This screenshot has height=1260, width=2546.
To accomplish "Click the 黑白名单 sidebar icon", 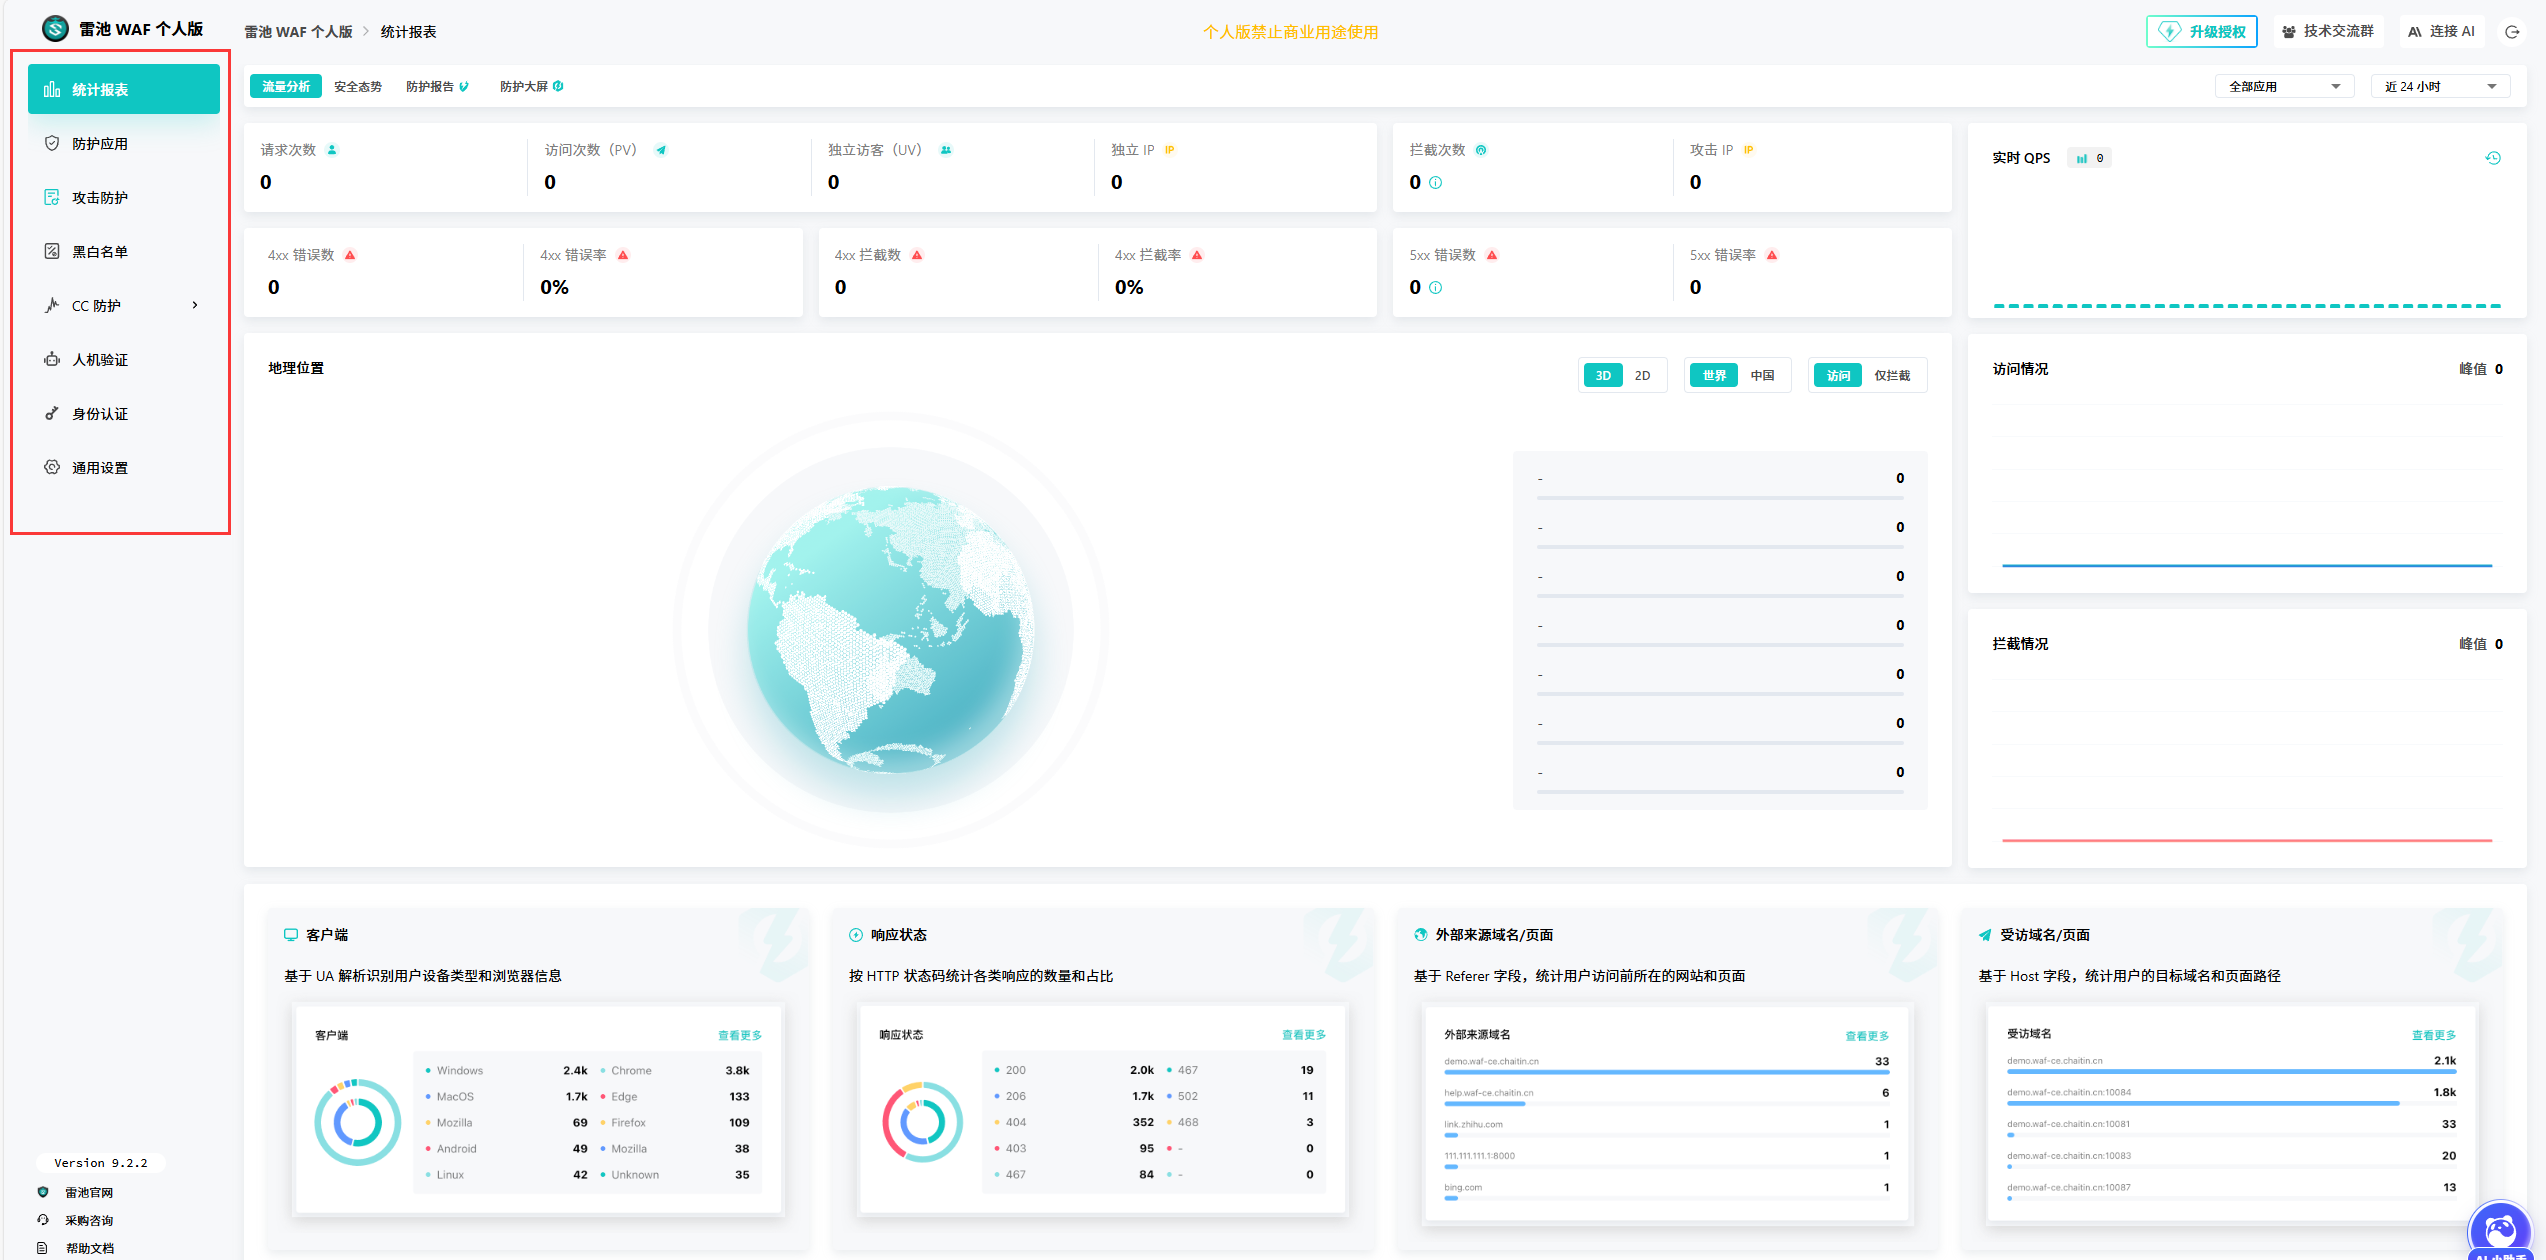I will 52,251.
